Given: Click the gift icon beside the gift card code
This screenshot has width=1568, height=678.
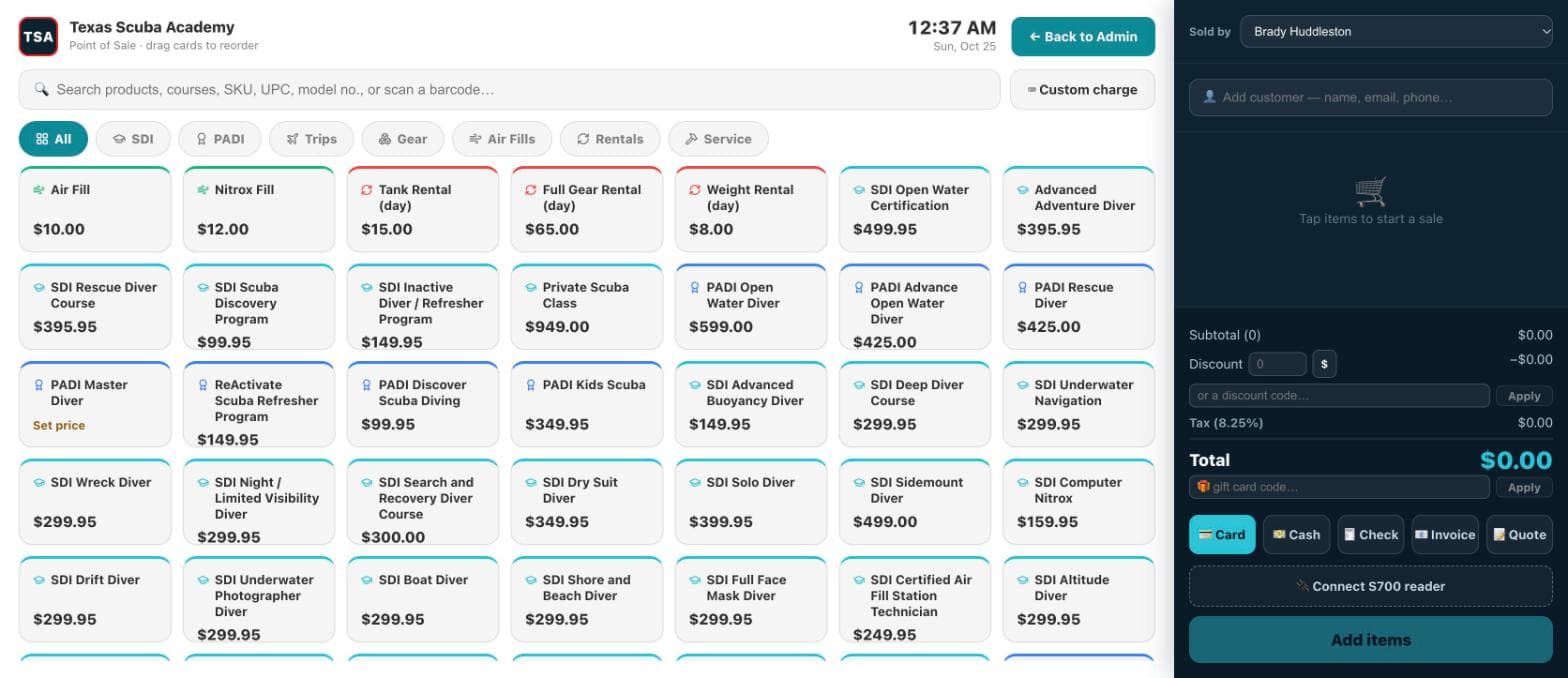Looking at the screenshot, I should coord(1203,487).
